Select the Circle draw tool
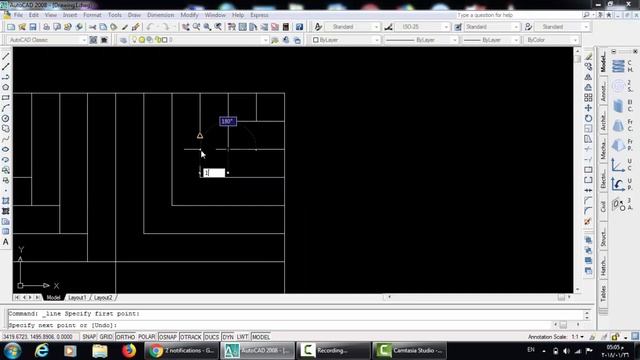Image resolution: width=640 pixels, height=360 pixels. pyautogui.click(x=6, y=118)
